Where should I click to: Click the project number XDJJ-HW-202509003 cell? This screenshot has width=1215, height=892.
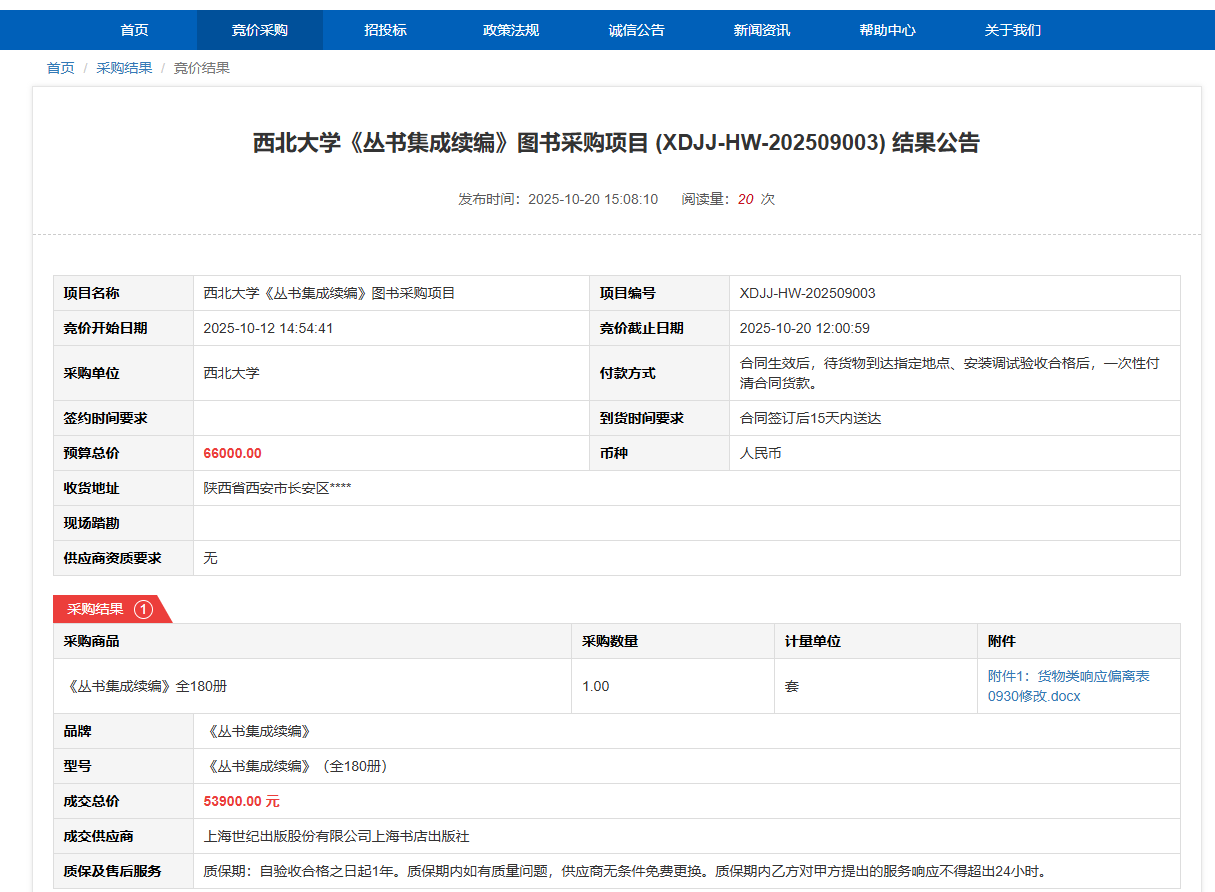[807, 293]
